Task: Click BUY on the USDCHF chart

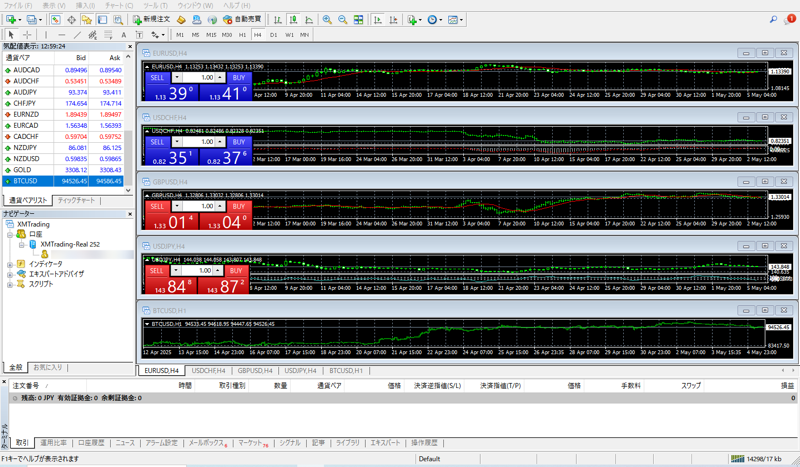Action: tap(239, 142)
